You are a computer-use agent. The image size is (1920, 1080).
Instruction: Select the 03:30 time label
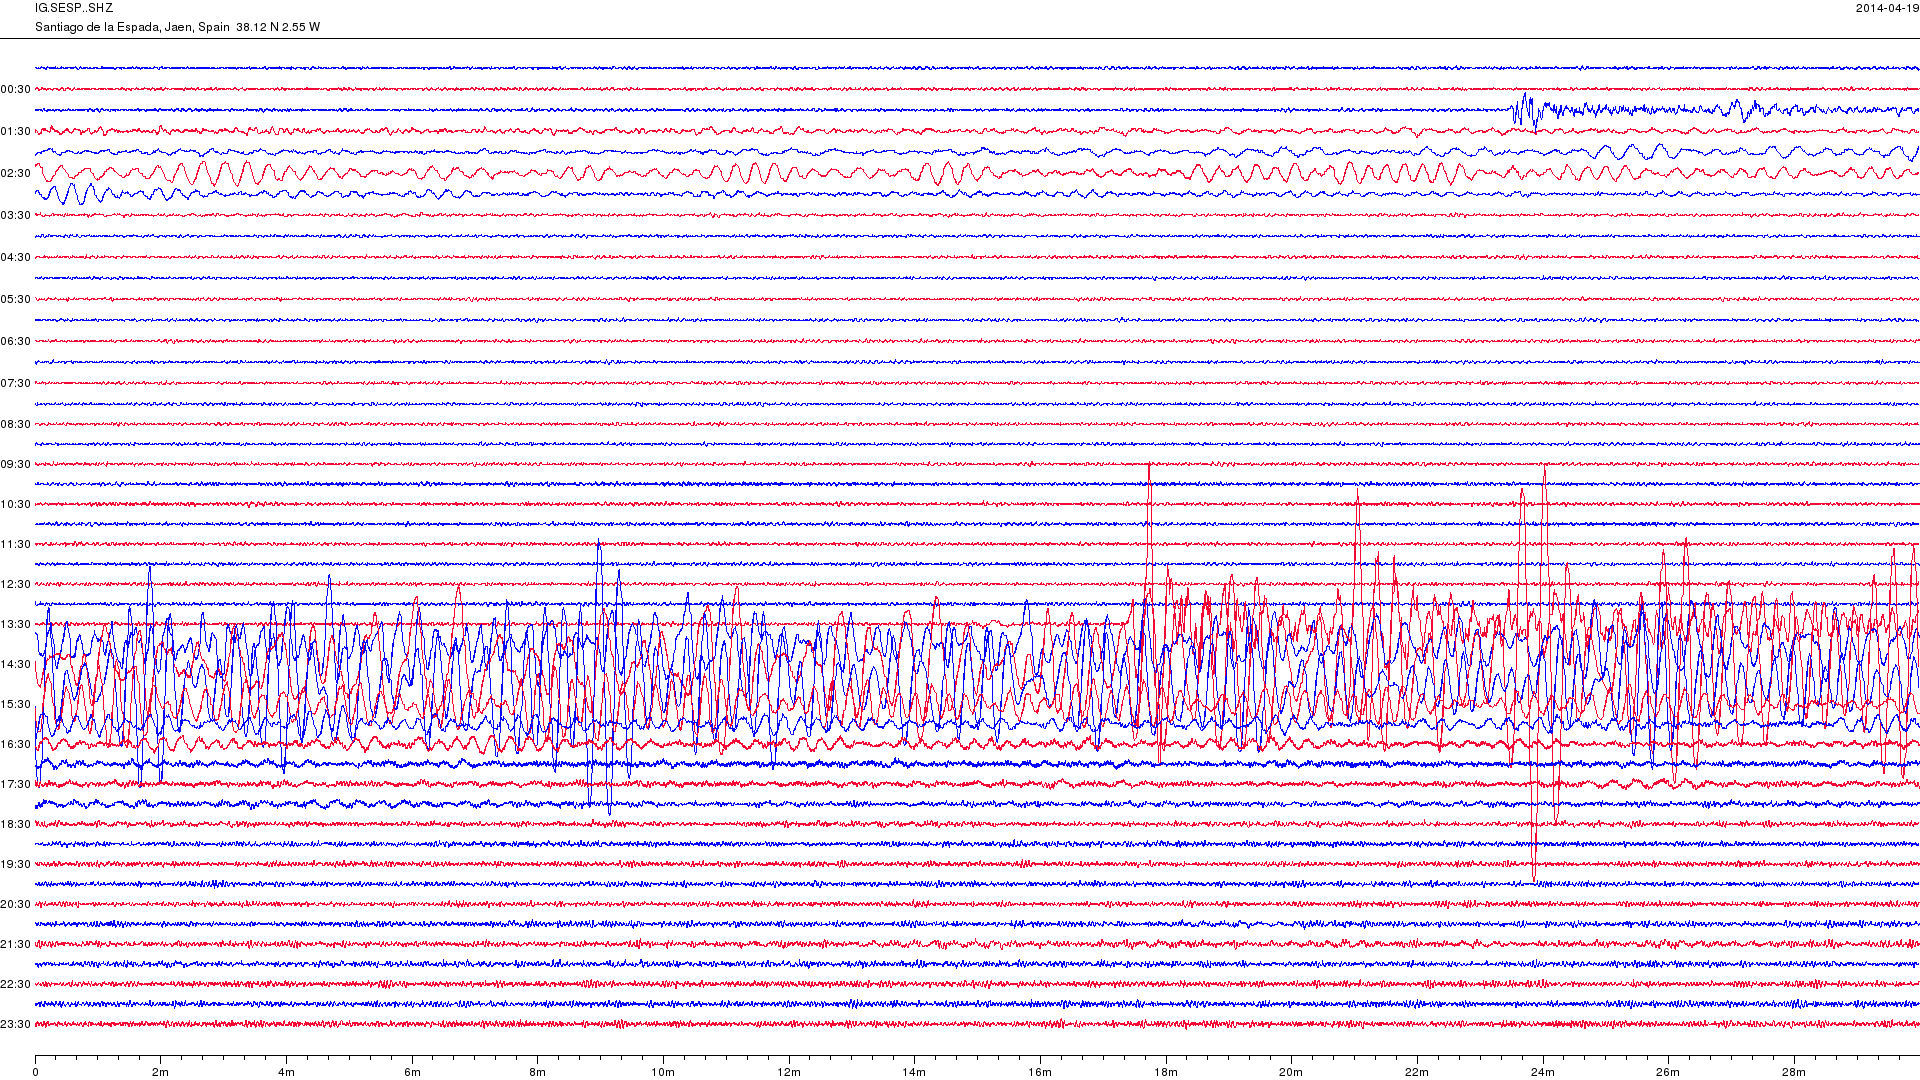[15, 216]
